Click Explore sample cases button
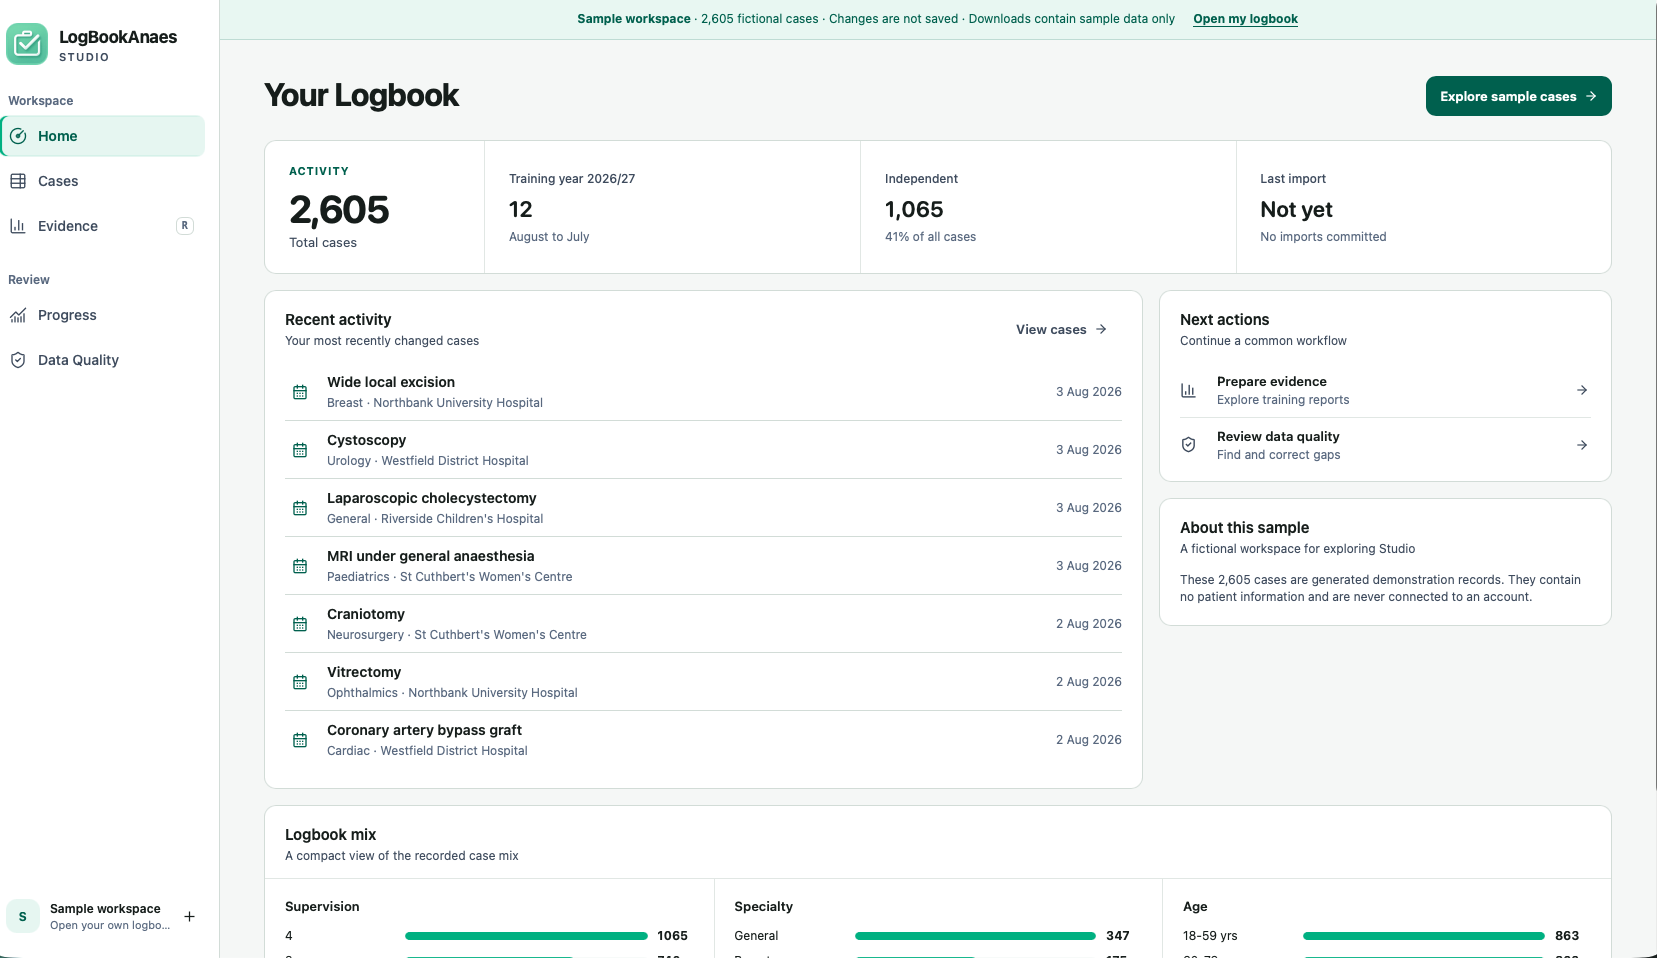Image resolution: width=1657 pixels, height=958 pixels. click(1518, 96)
